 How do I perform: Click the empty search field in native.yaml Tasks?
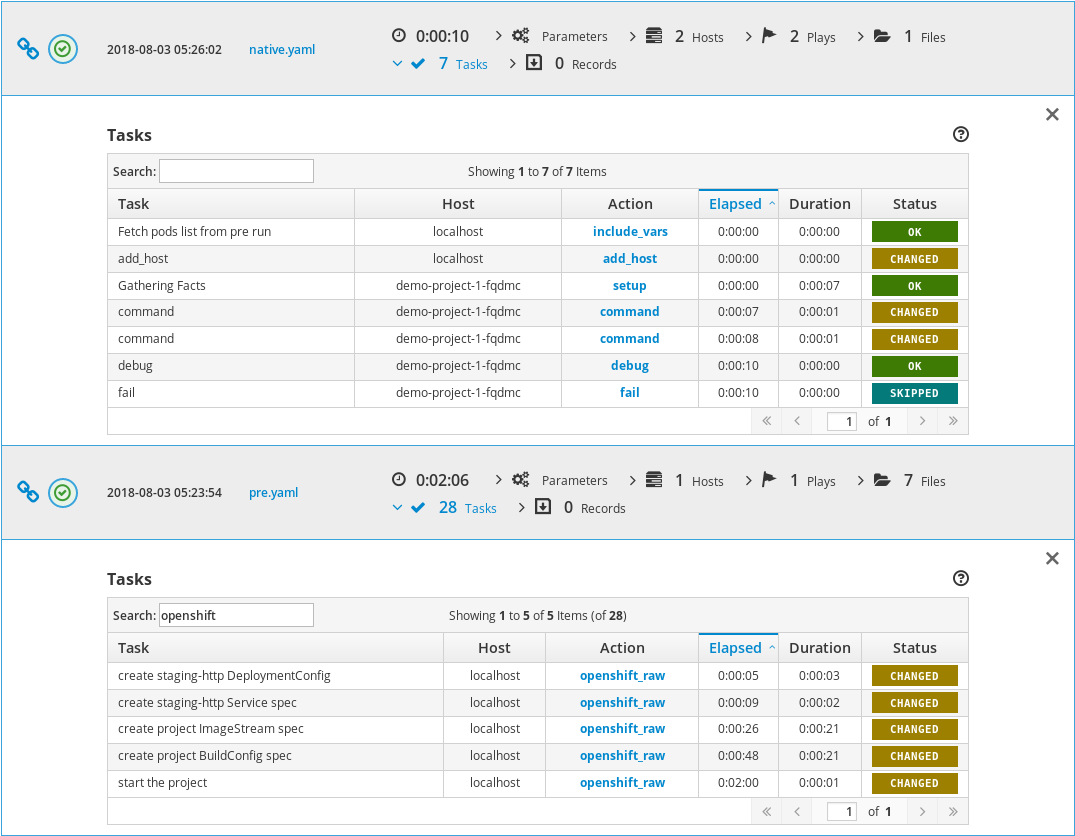tap(236, 171)
